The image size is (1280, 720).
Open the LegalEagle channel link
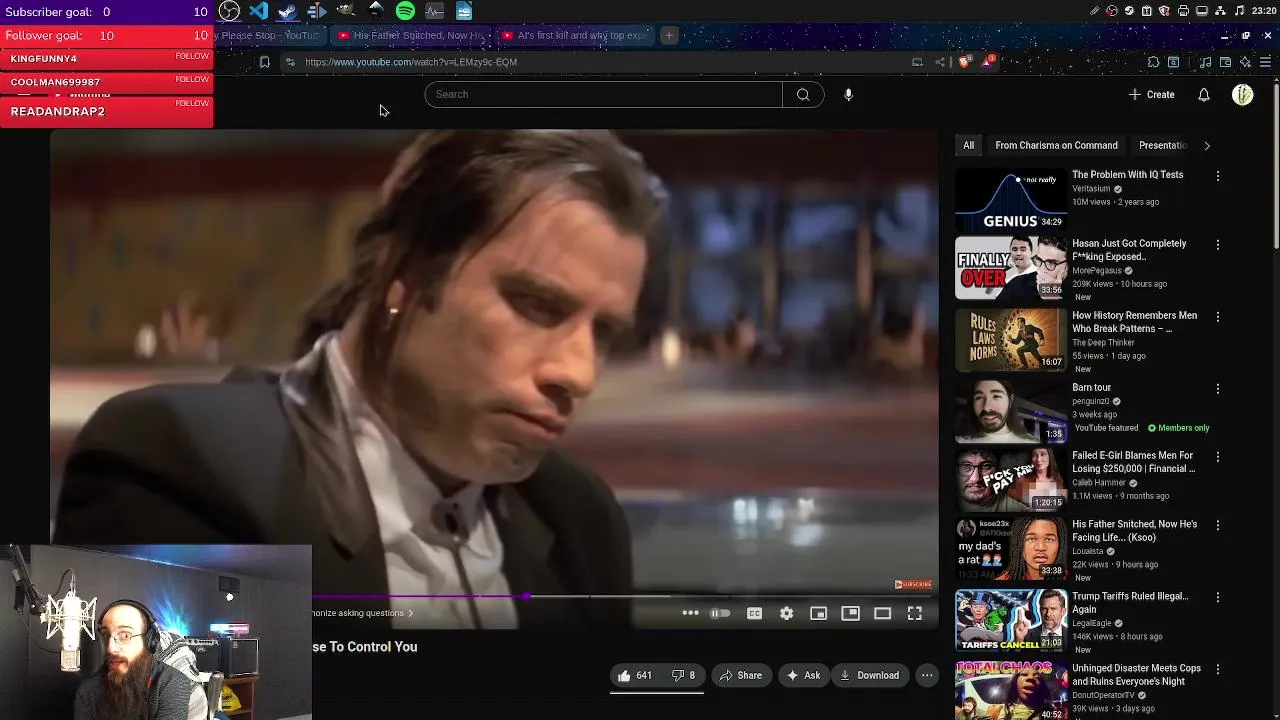pyautogui.click(x=1094, y=622)
